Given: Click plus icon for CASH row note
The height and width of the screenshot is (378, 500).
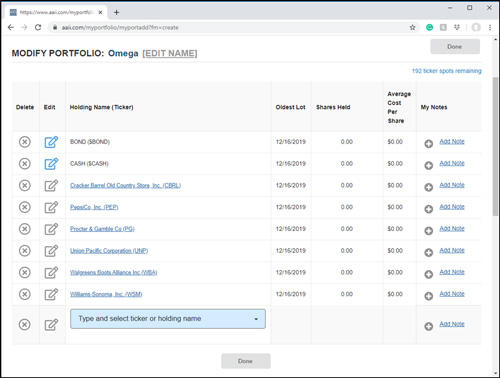Looking at the screenshot, I should 429,165.
